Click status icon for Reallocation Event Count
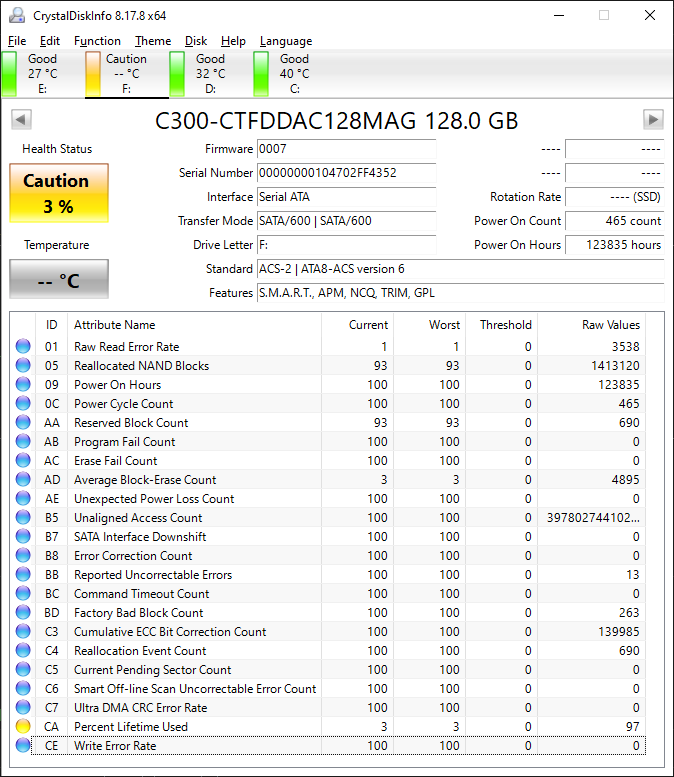674x777 pixels. click(23, 650)
